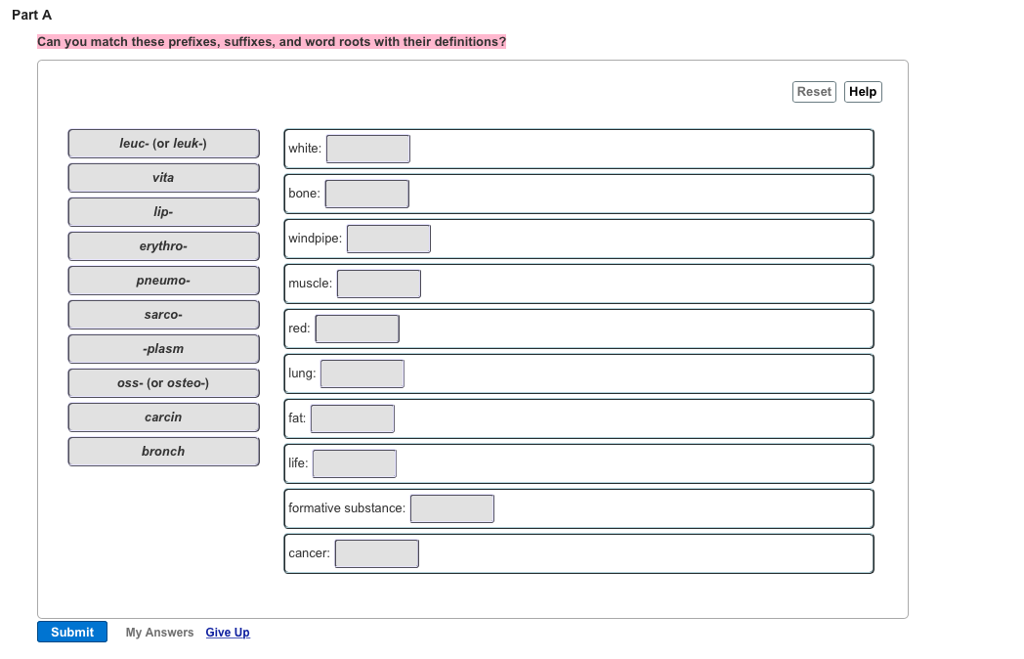Click the cancer answer field
Image resolution: width=1024 pixels, height=659 pixels.
tap(376, 553)
